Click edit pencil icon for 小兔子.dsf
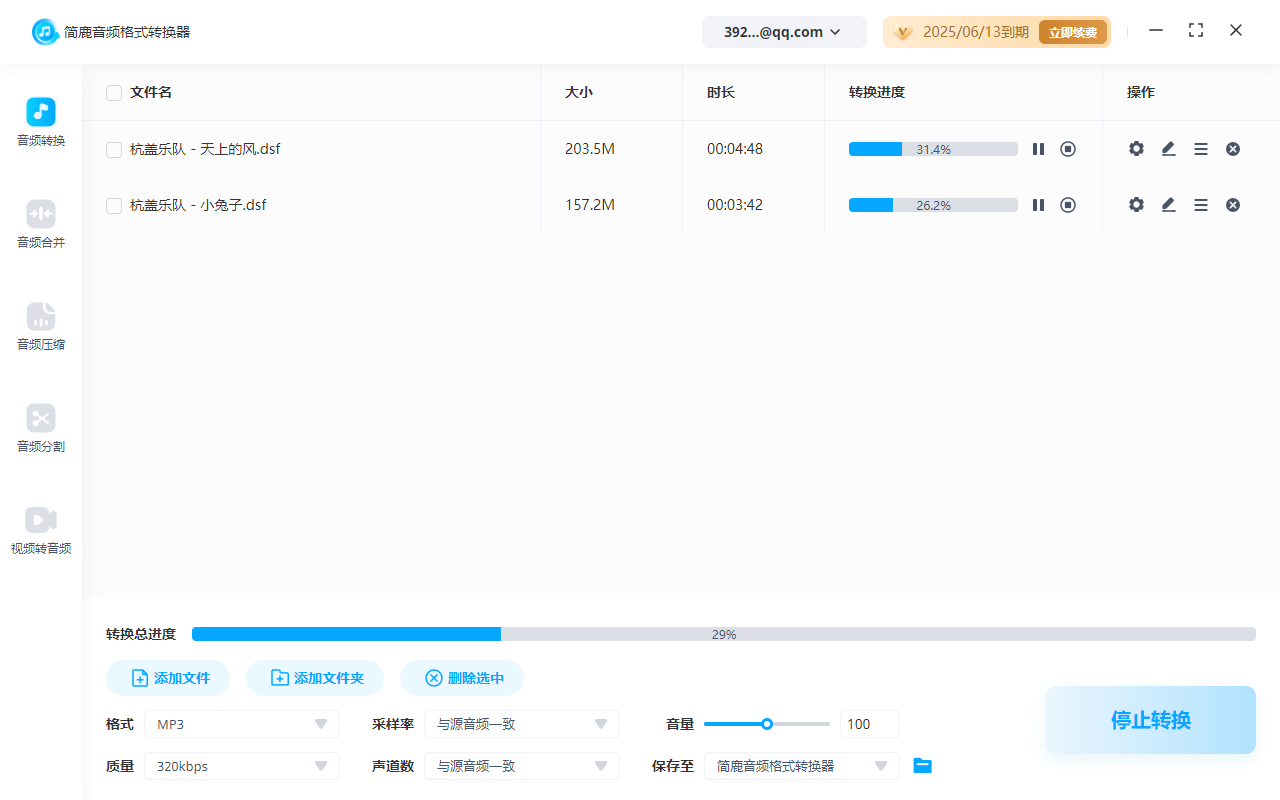 [x=1168, y=205]
